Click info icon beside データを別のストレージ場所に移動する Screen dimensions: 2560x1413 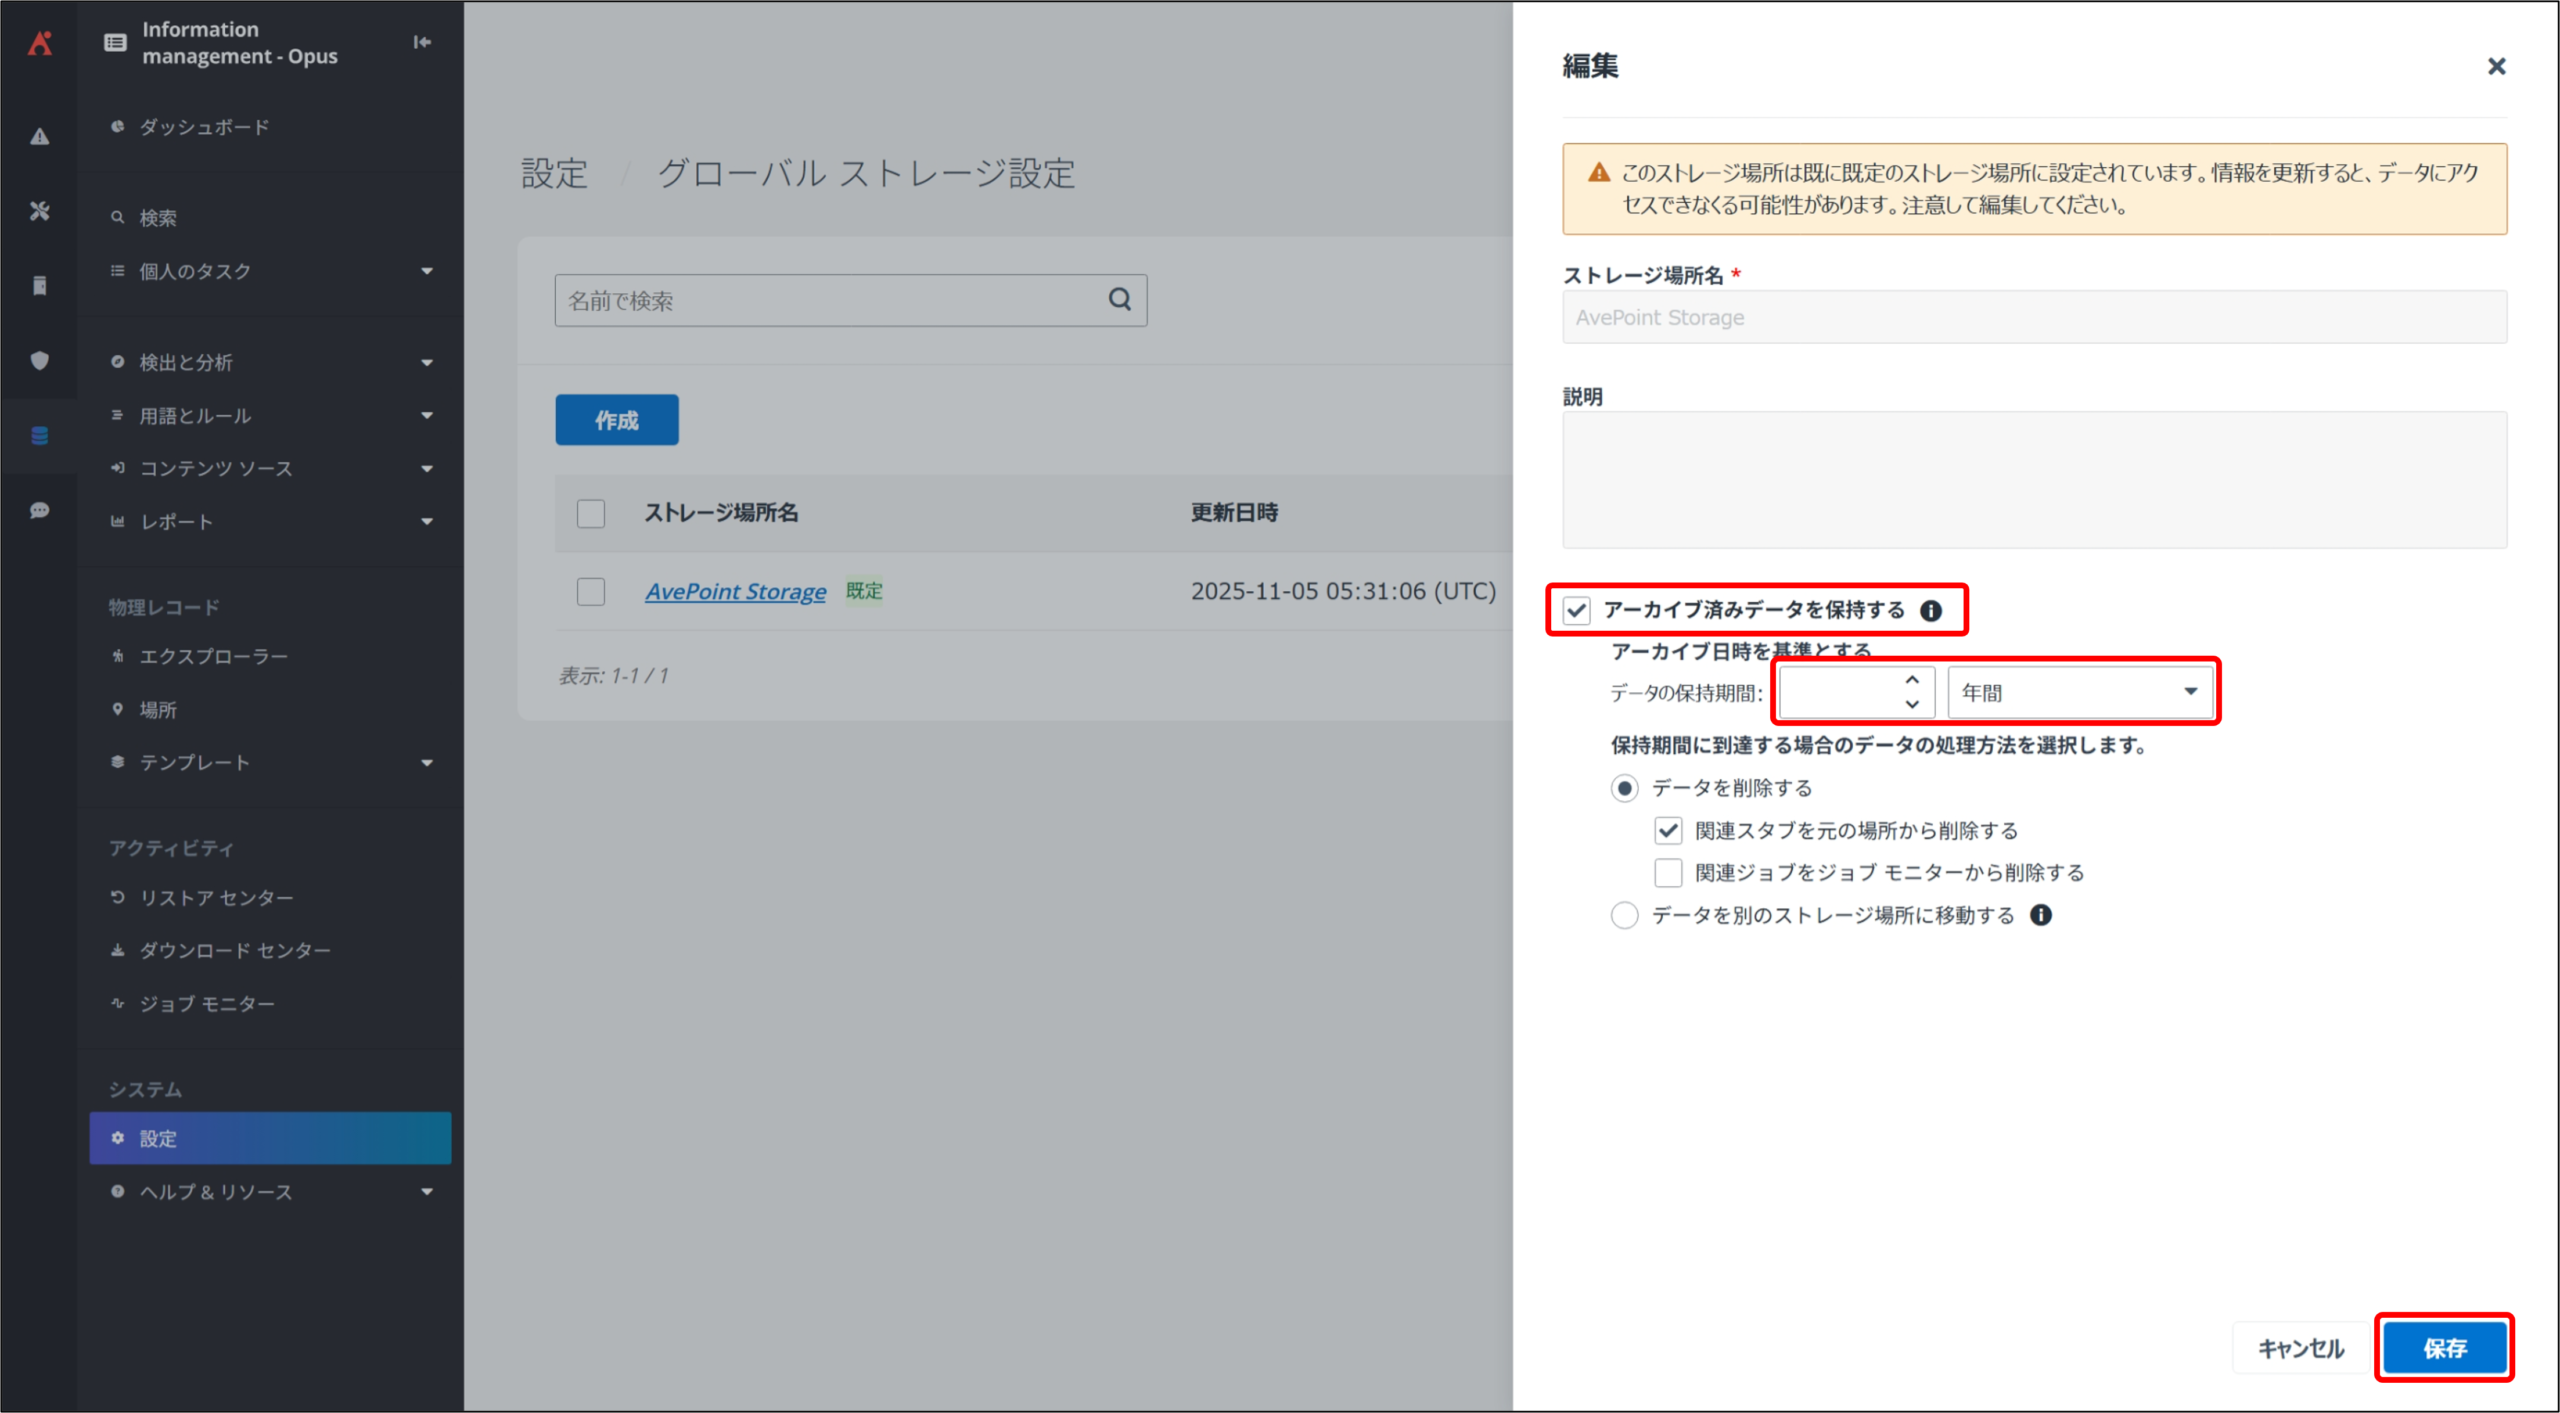(2041, 915)
